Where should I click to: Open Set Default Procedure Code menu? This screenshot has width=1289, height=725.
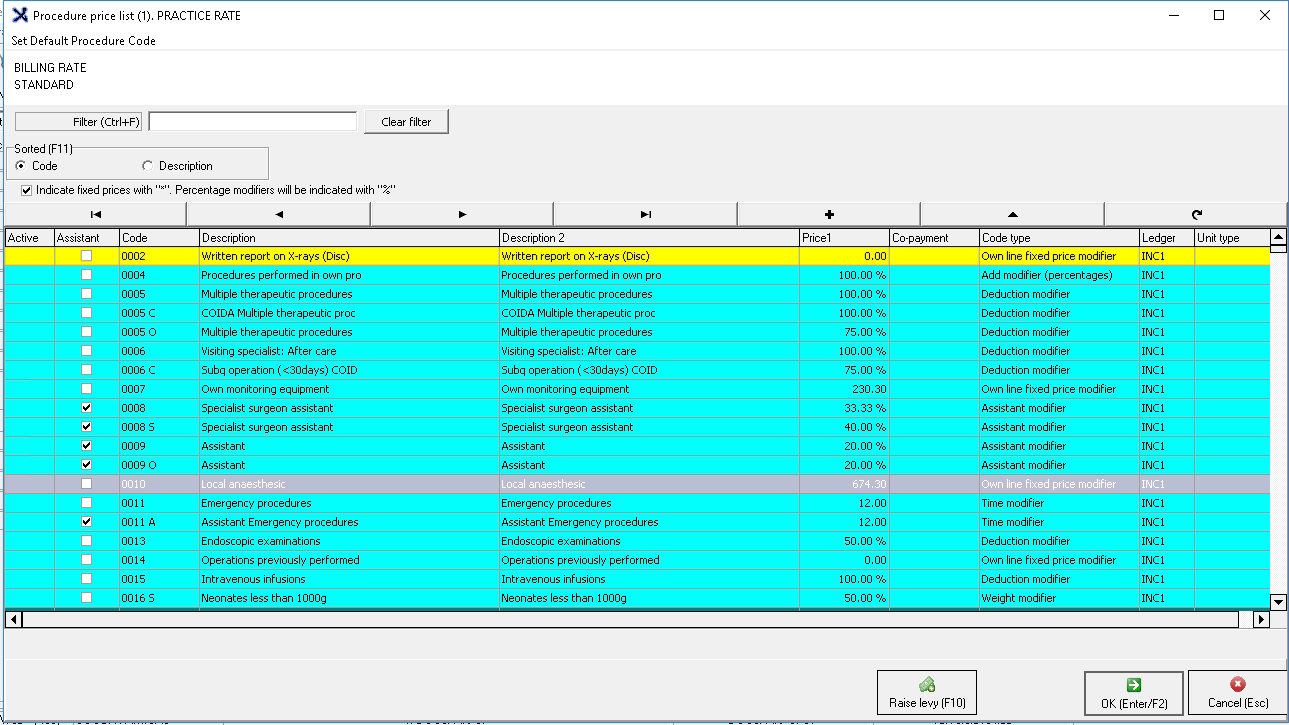[84, 41]
